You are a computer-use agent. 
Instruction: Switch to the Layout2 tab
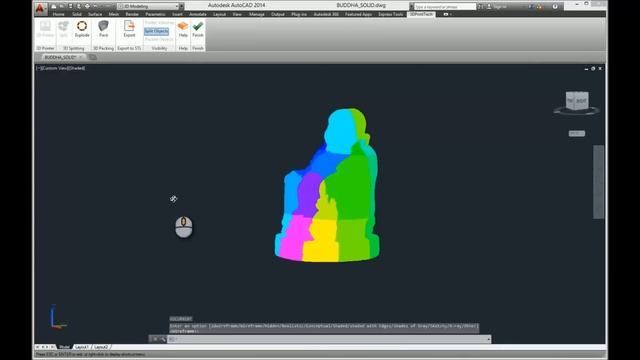[x=101, y=347]
